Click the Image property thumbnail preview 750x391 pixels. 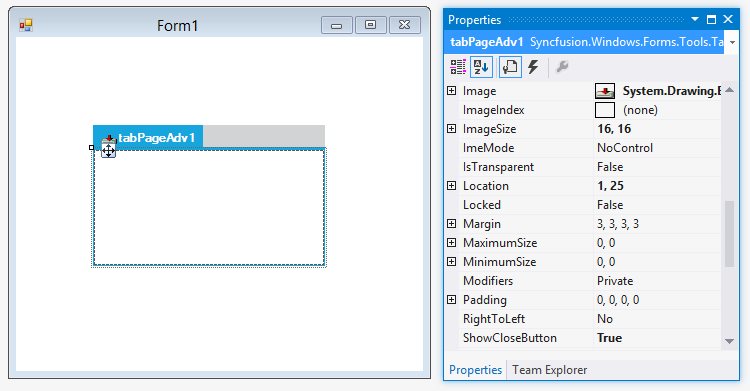tap(605, 91)
